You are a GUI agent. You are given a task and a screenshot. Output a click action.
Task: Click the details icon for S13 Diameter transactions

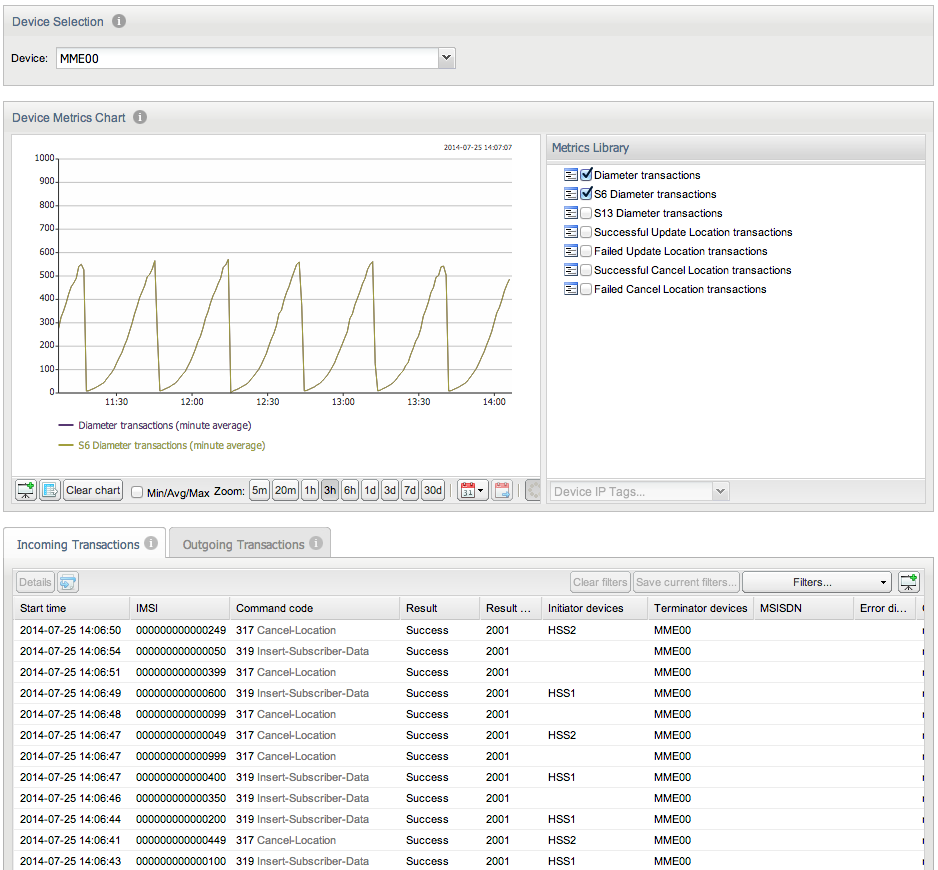coord(571,213)
